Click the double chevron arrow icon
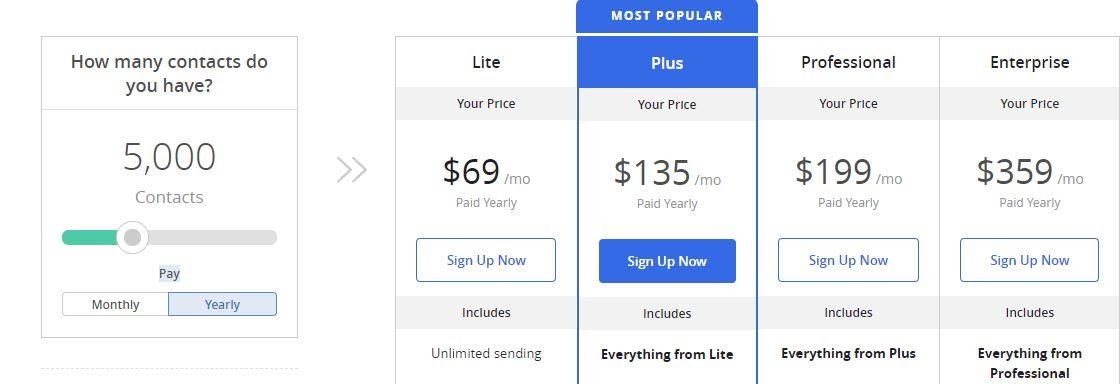Image resolution: width=1120 pixels, height=384 pixels. (351, 170)
